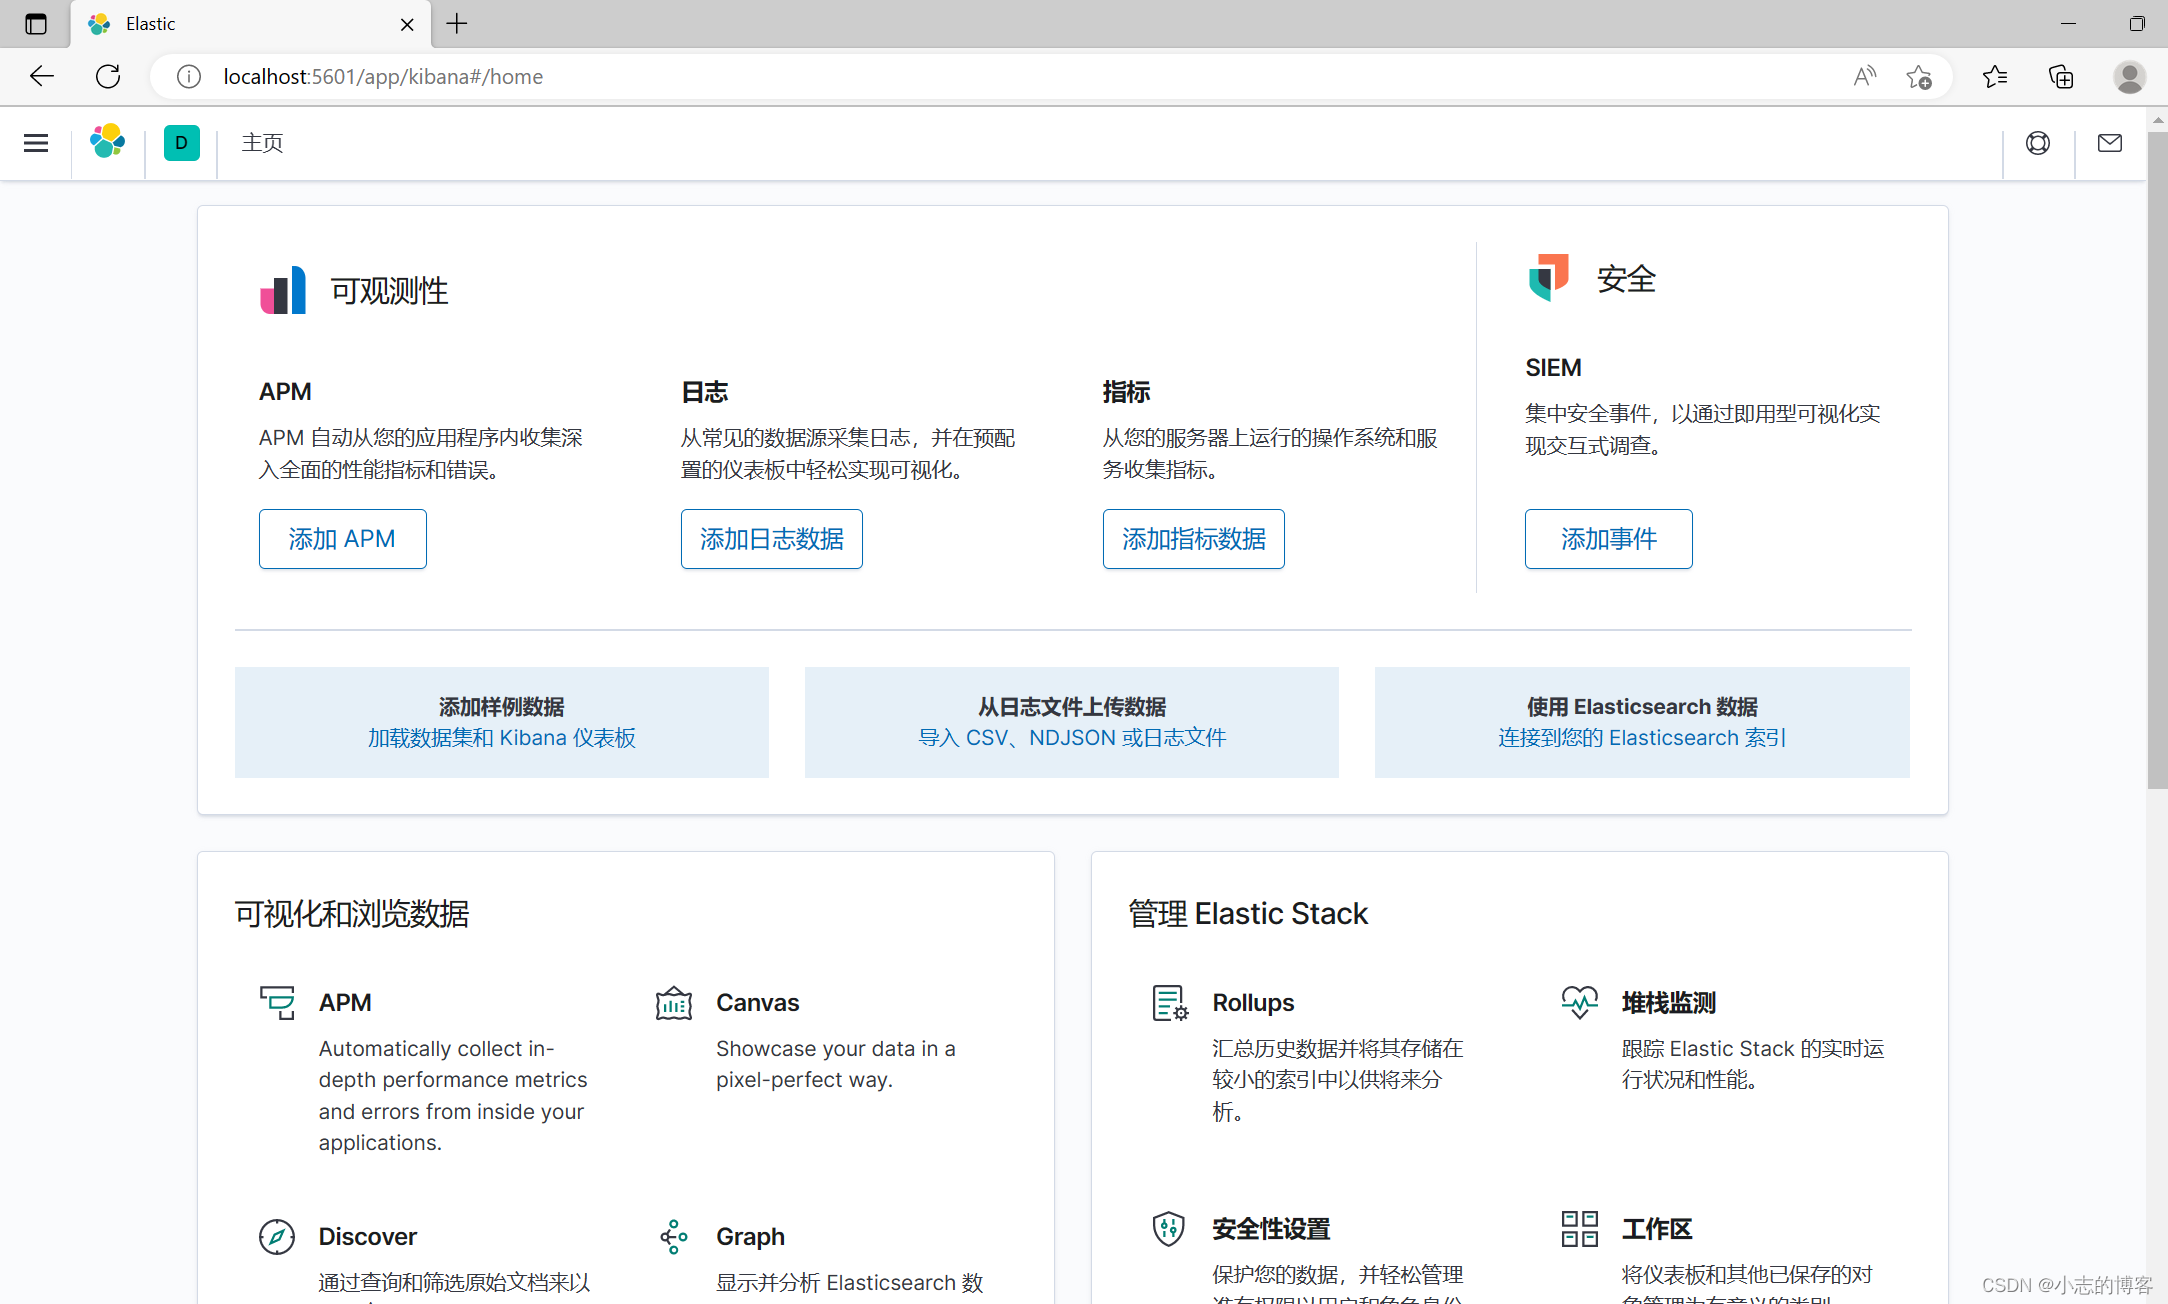The image size is (2168, 1304).
Task: Click the Discover compass icon
Action: pos(277,1237)
